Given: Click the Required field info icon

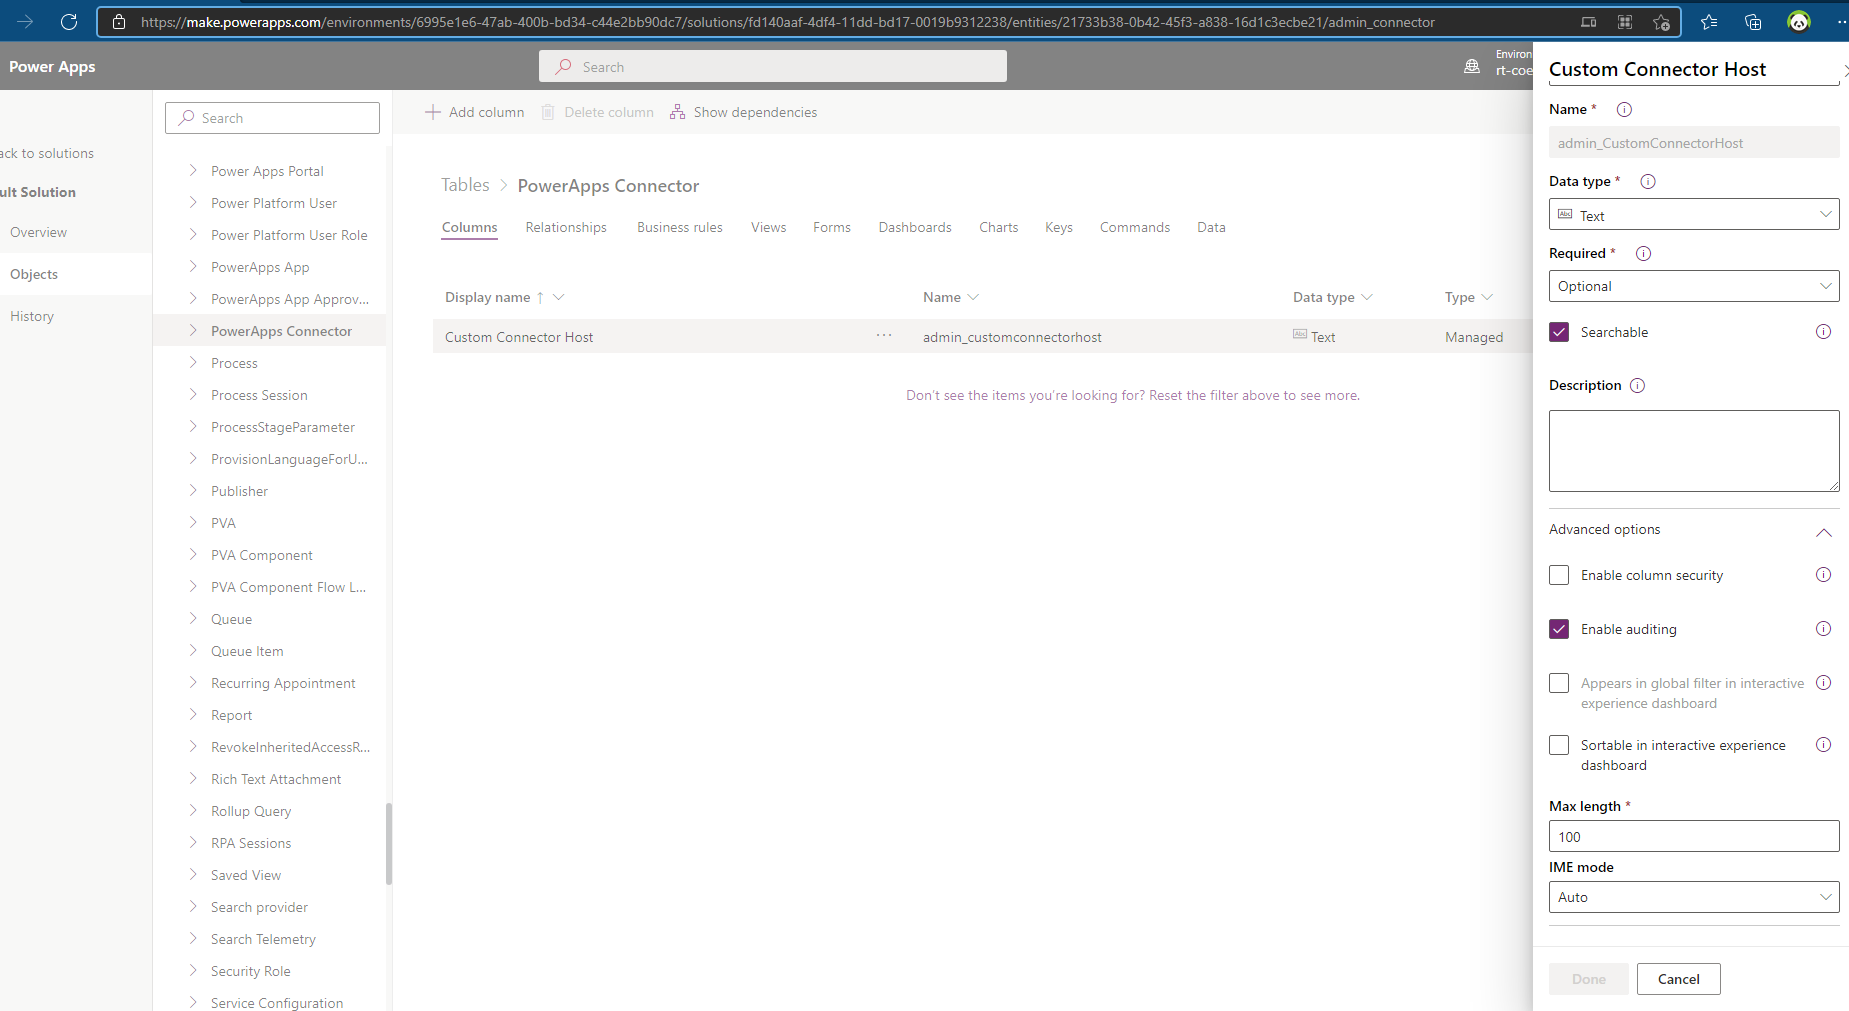Looking at the screenshot, I should point(1643,253).
